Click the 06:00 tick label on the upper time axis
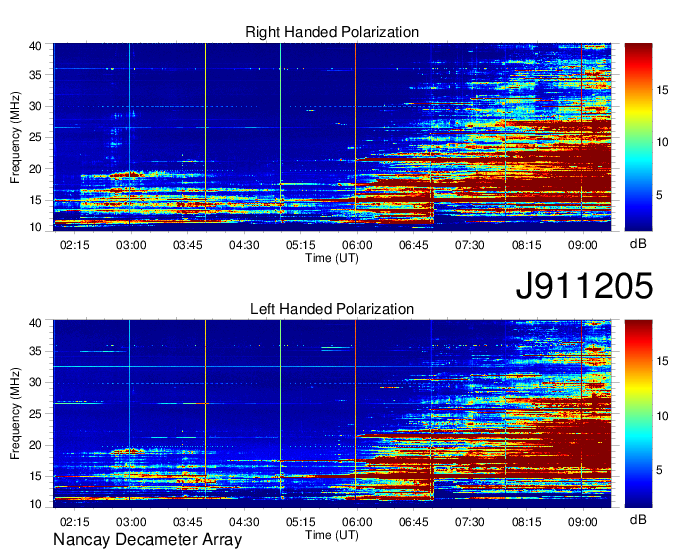Screen dimensions: 680x552 pyautogui.click(x=357, y=245)
